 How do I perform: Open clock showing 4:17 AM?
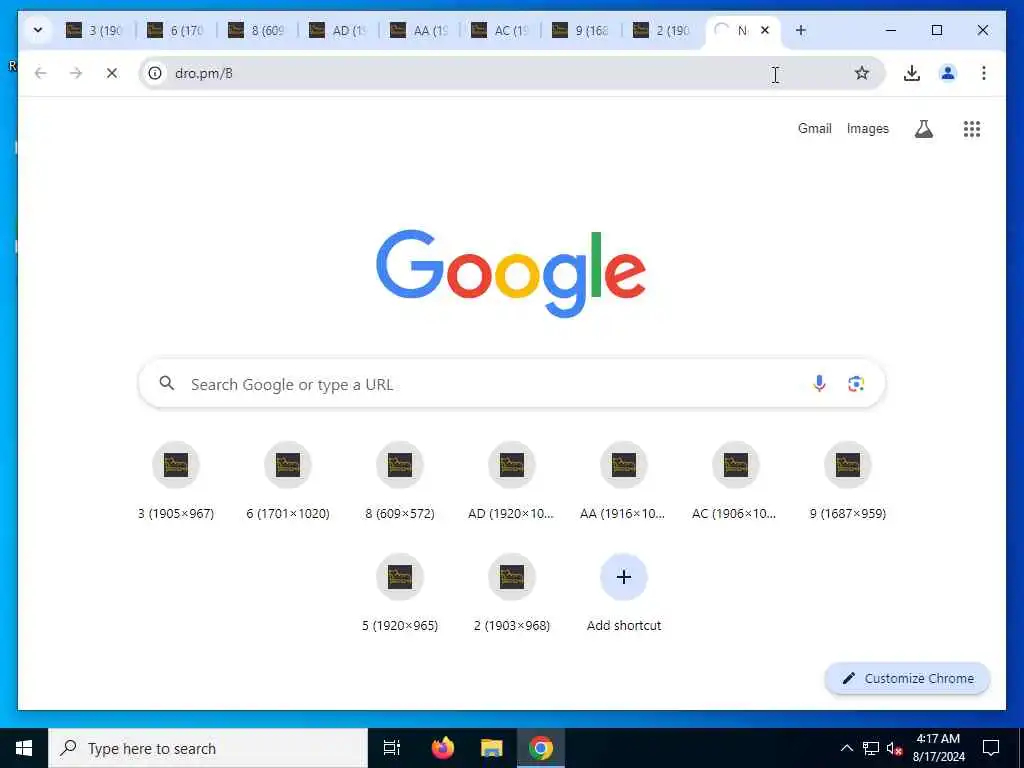(938, 748)
